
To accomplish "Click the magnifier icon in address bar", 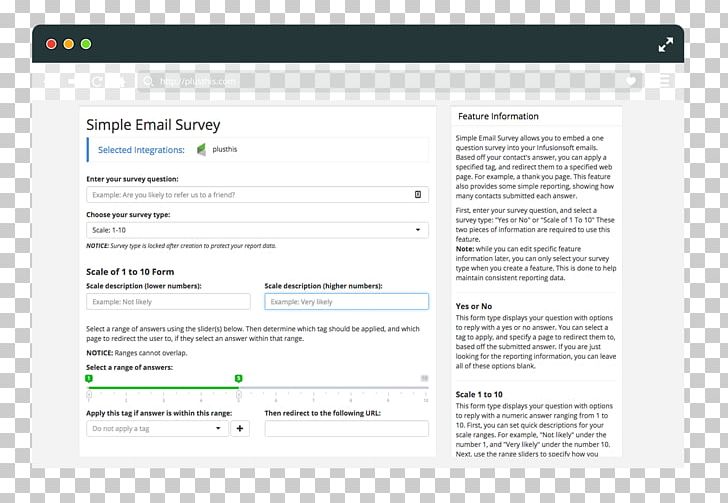I will click(147, 82).
